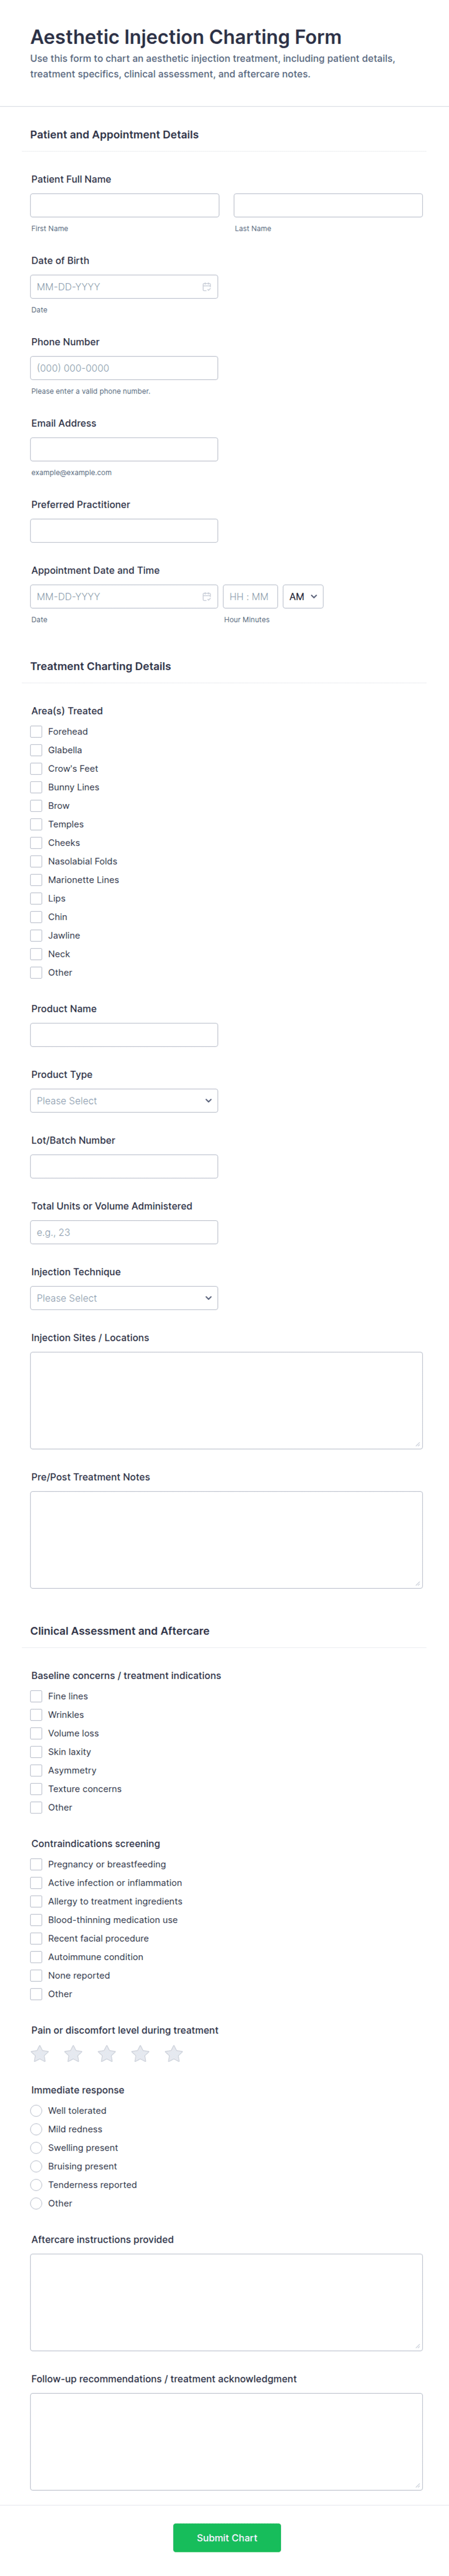Click the First Name input field
449x2576 pixels.
[x=124, y=206]
